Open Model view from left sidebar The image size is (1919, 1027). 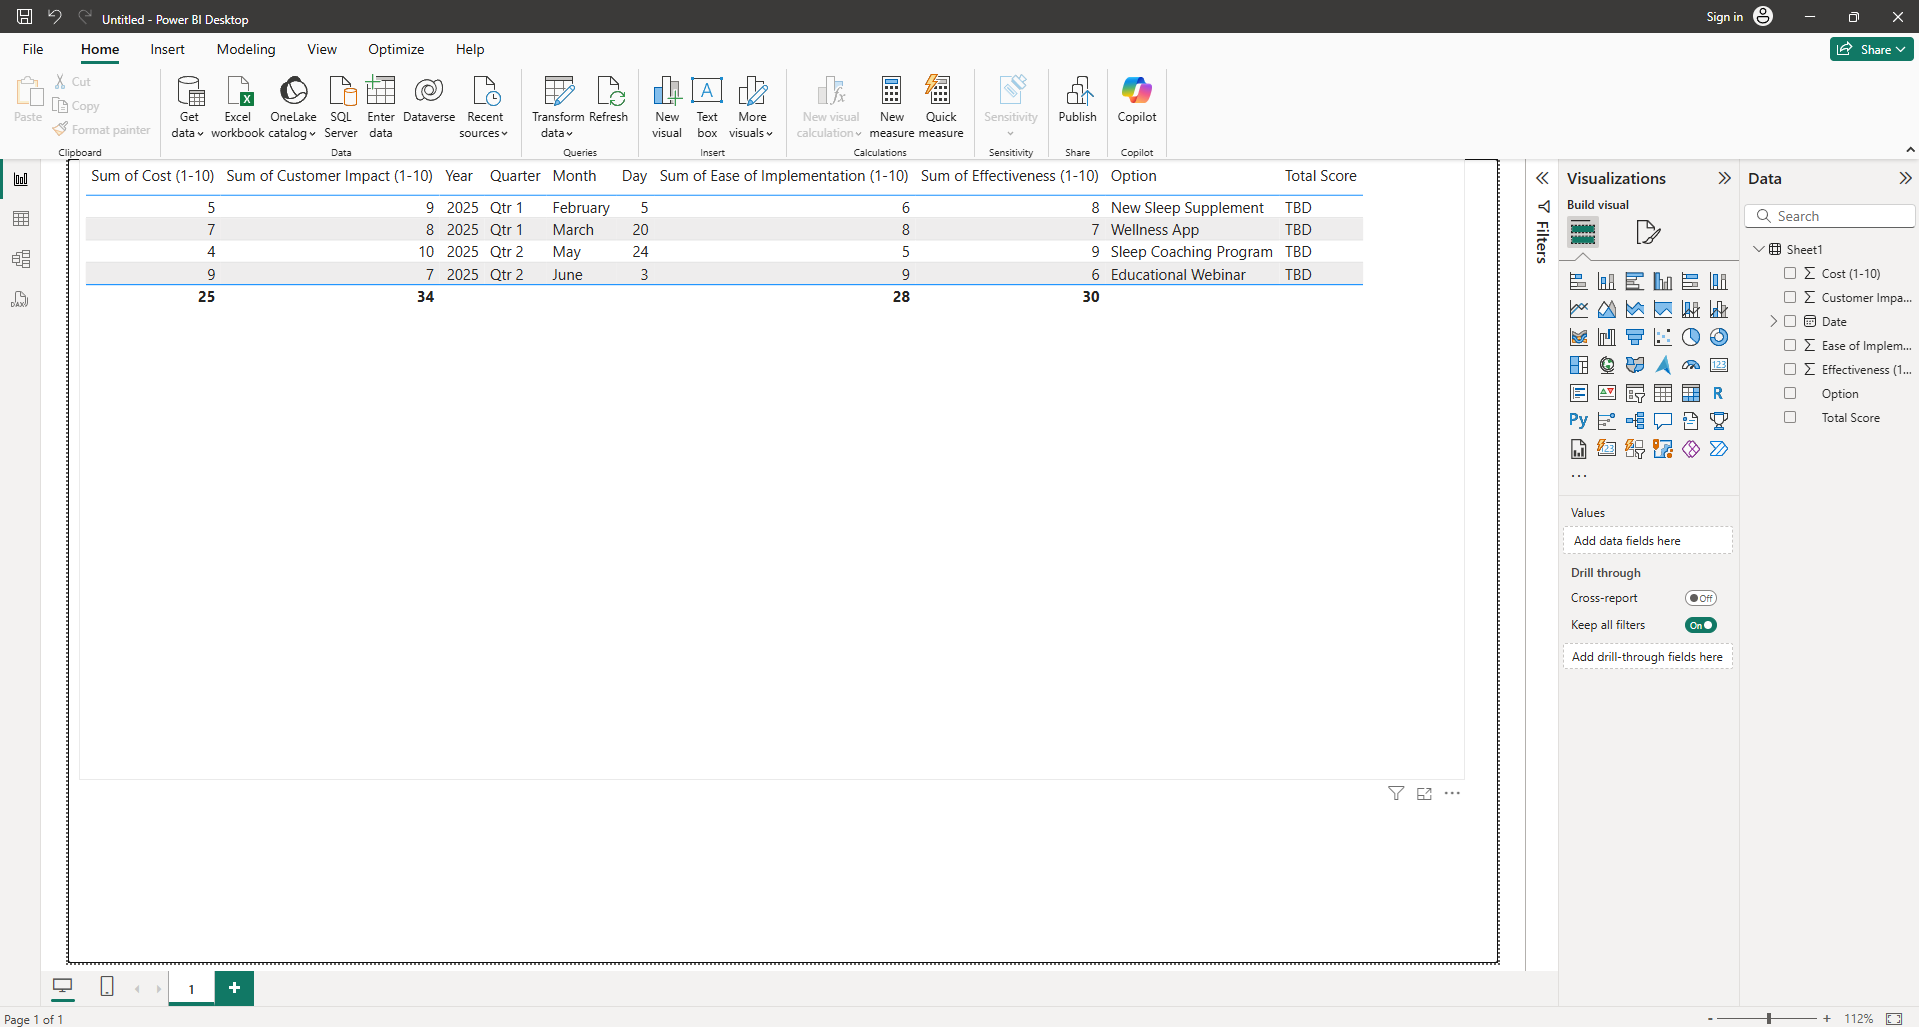click(x=21, y=259)
